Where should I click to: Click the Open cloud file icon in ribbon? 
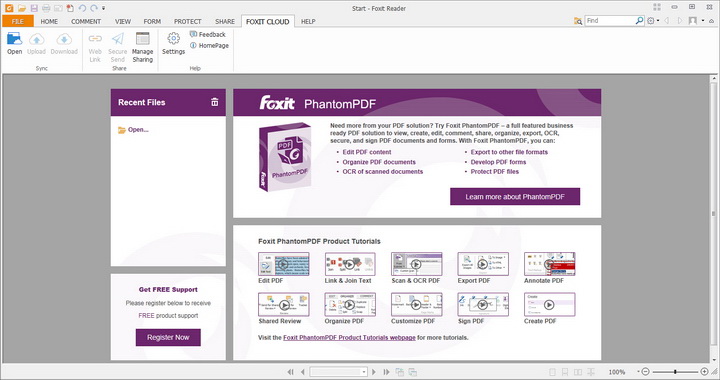click(14, 39)
